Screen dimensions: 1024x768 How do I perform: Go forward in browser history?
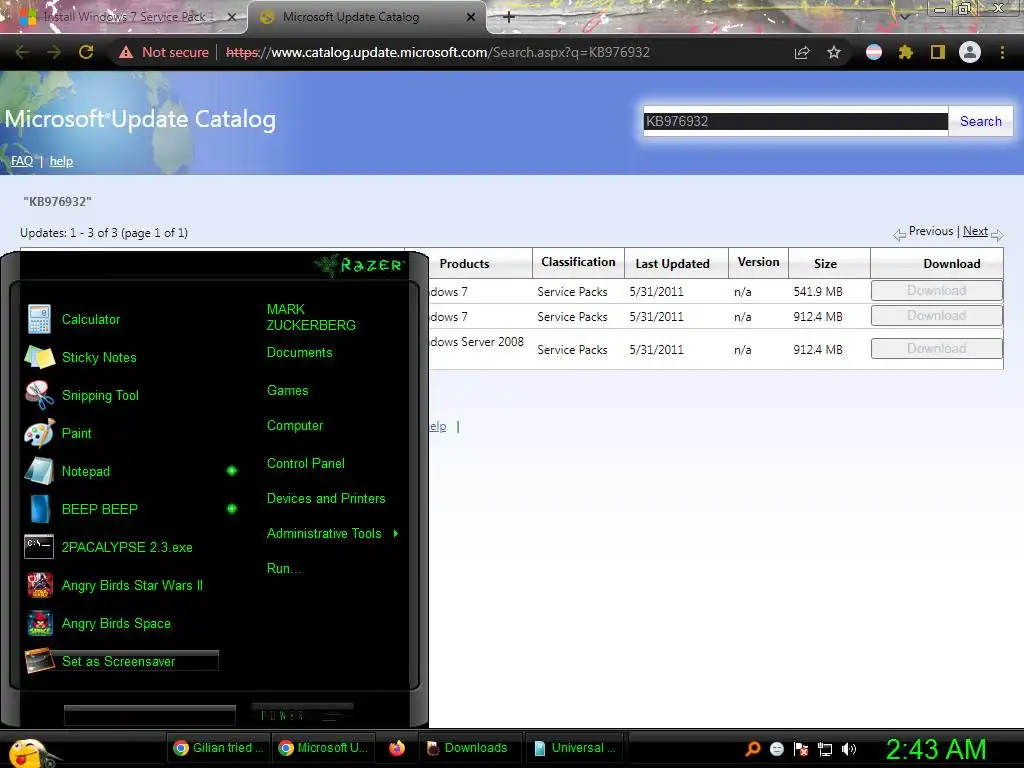pyautogui.click(x=54, y=52)
